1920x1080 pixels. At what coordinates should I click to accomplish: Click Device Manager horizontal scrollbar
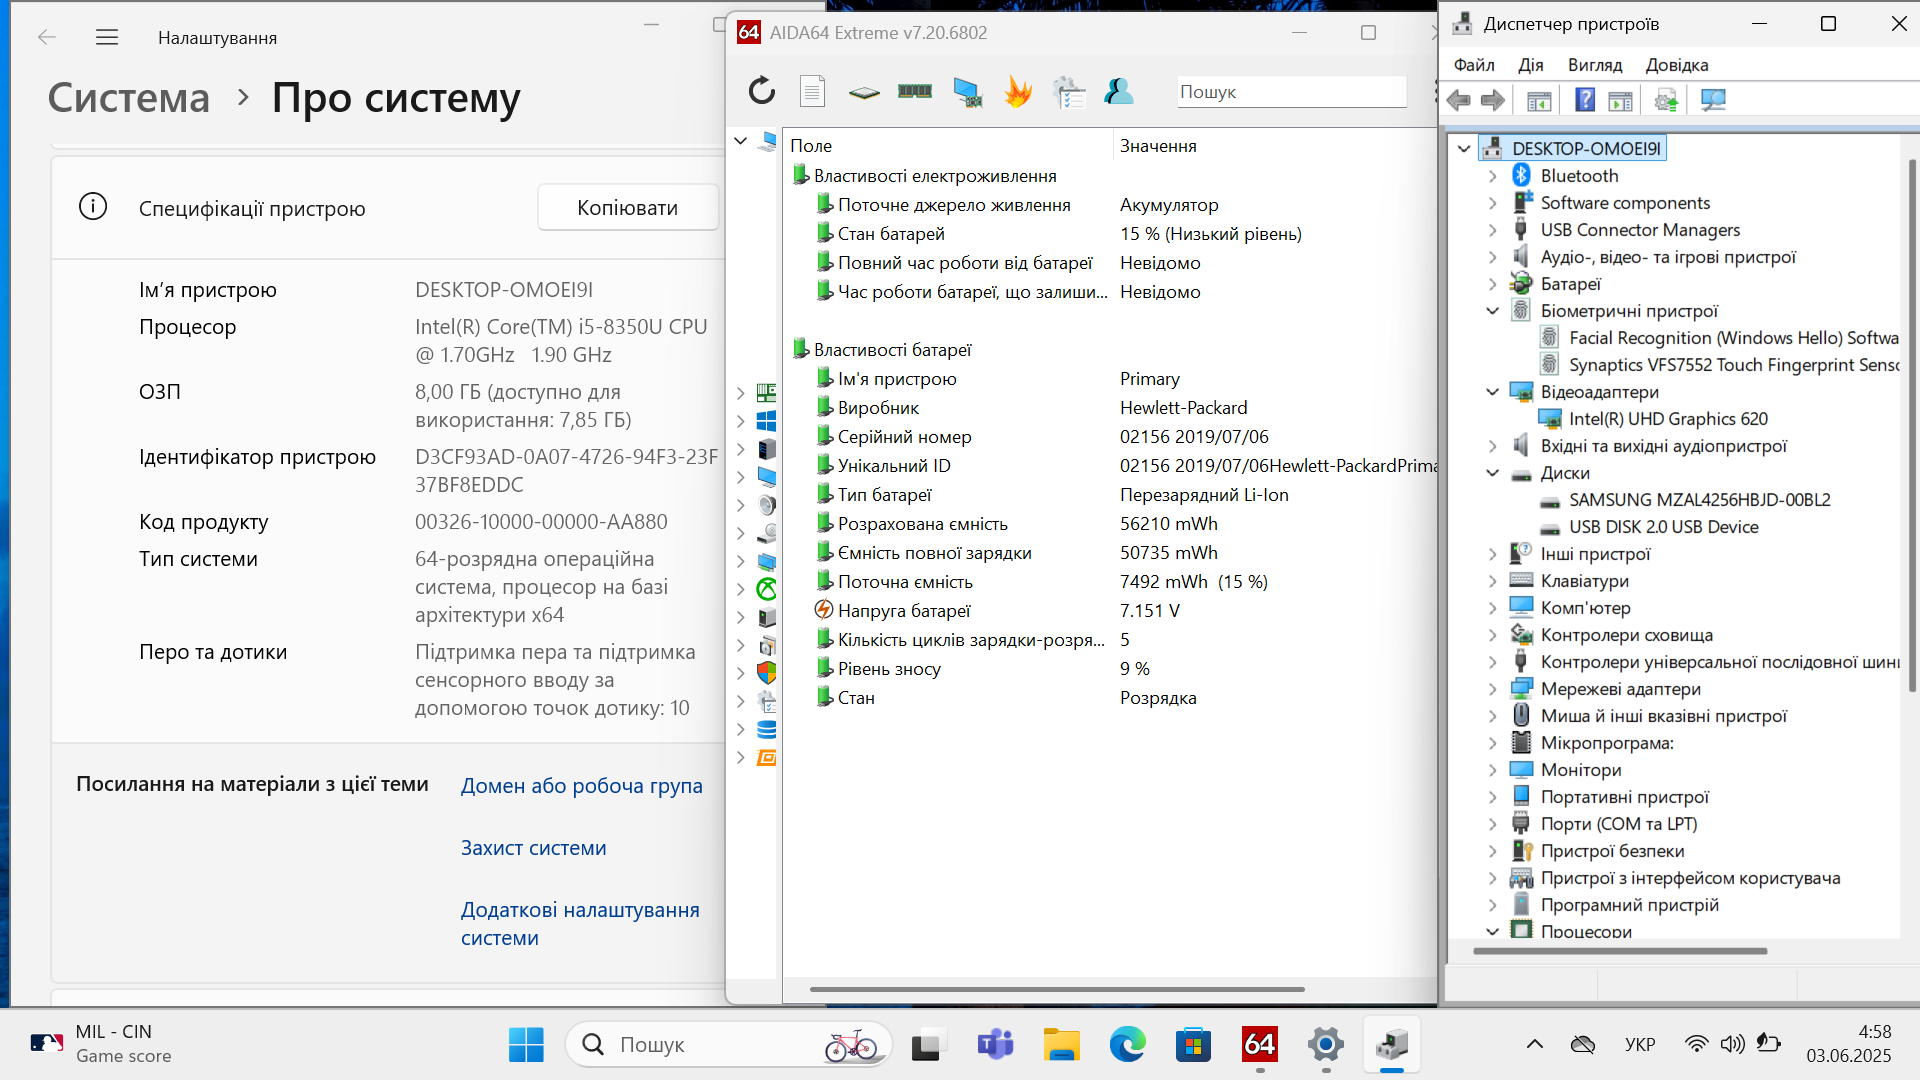[1620, 951]
